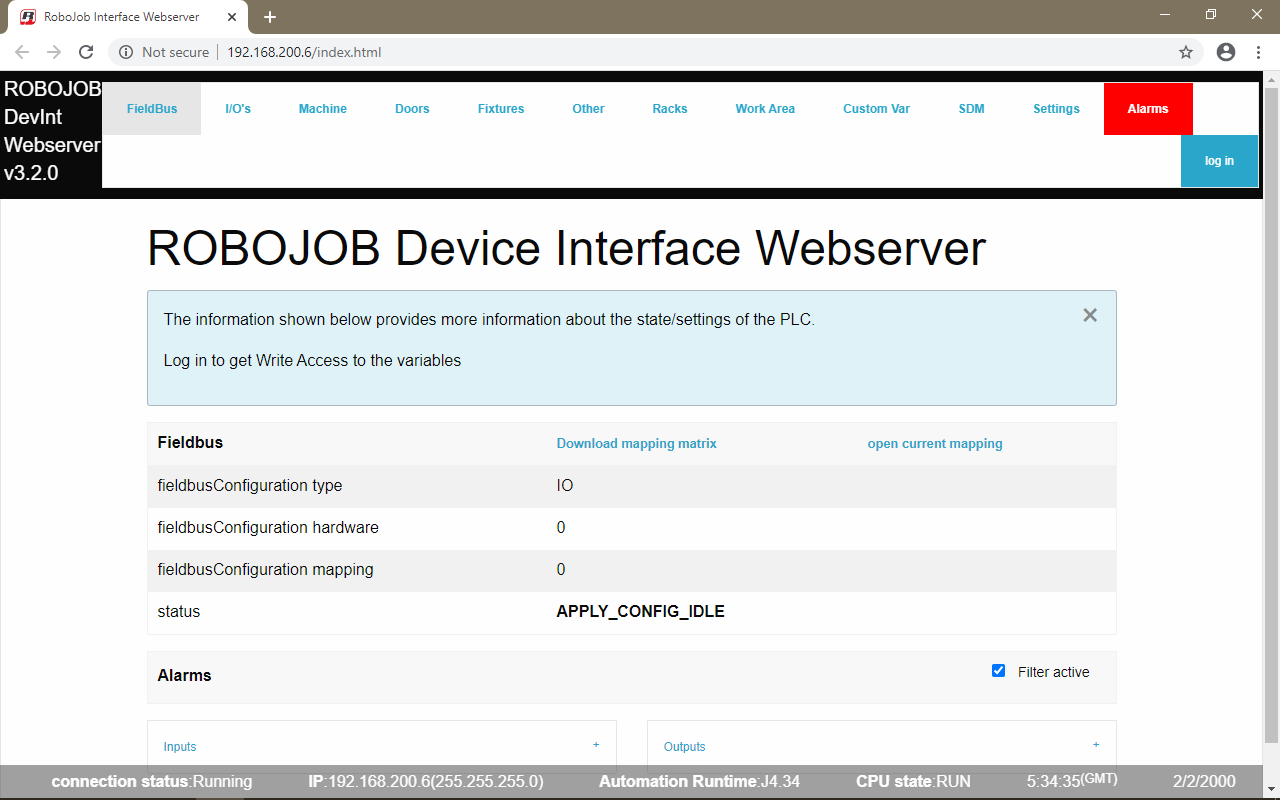Click the fieldbusConfiguration mapping row label
The height and width of the screenshot is (800, 1280).
coord(266,569)
